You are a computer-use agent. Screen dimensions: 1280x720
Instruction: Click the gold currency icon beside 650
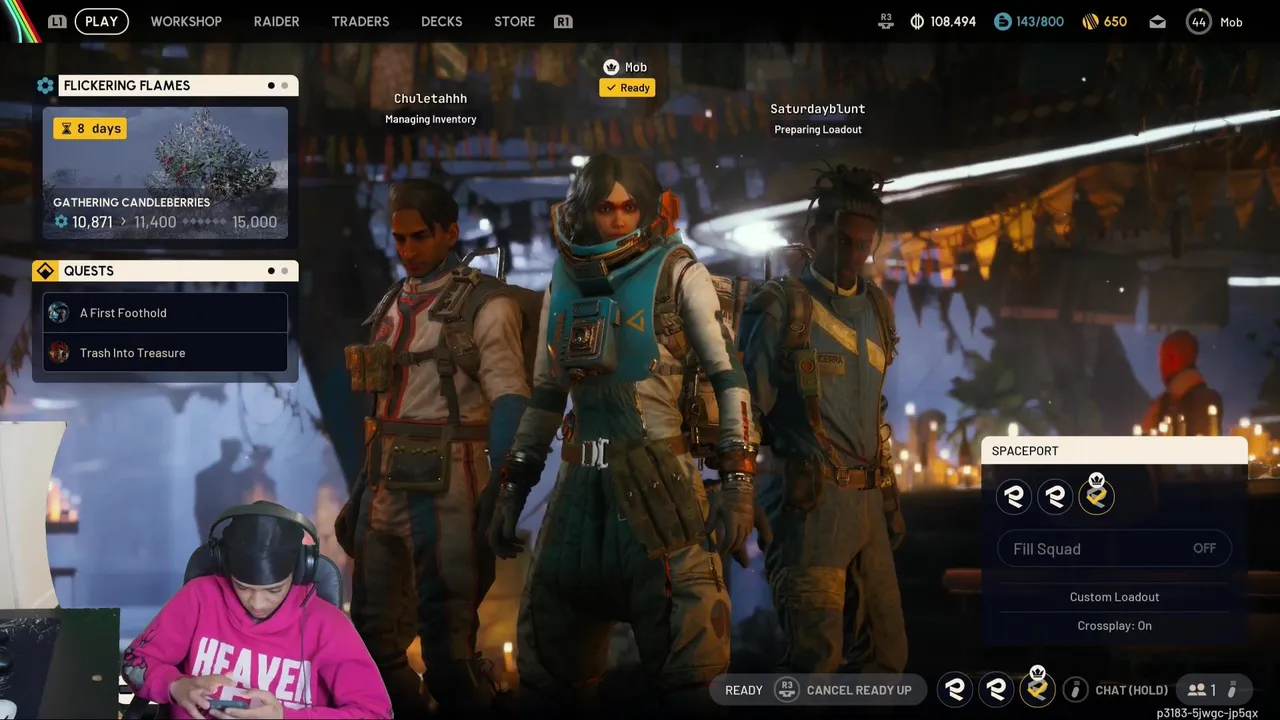1090,21
